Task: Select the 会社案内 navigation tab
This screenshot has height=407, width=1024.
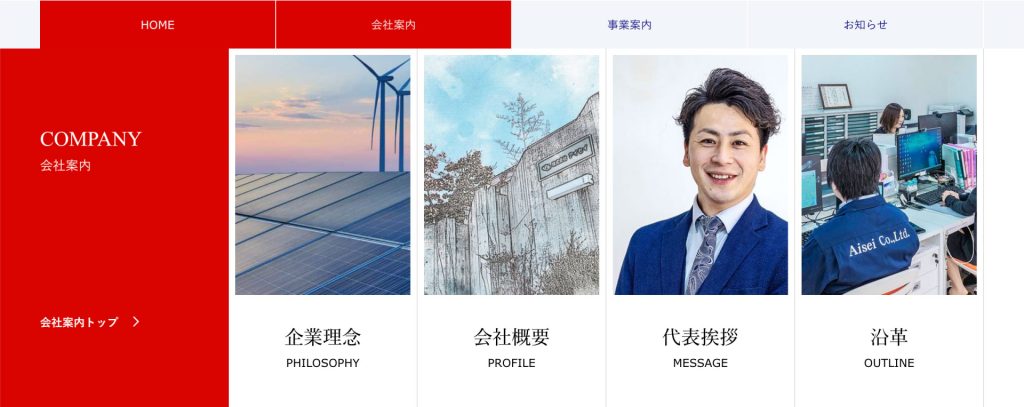Action: [x=393, y=24]
